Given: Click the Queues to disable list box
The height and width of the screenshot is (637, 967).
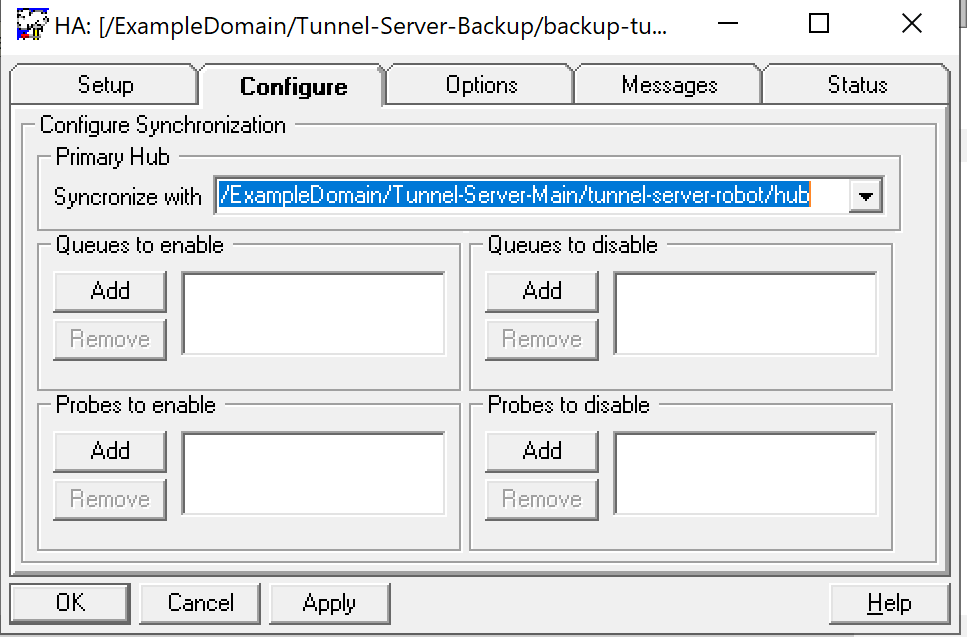Looking at the screenshot, I should click(745, 313).
